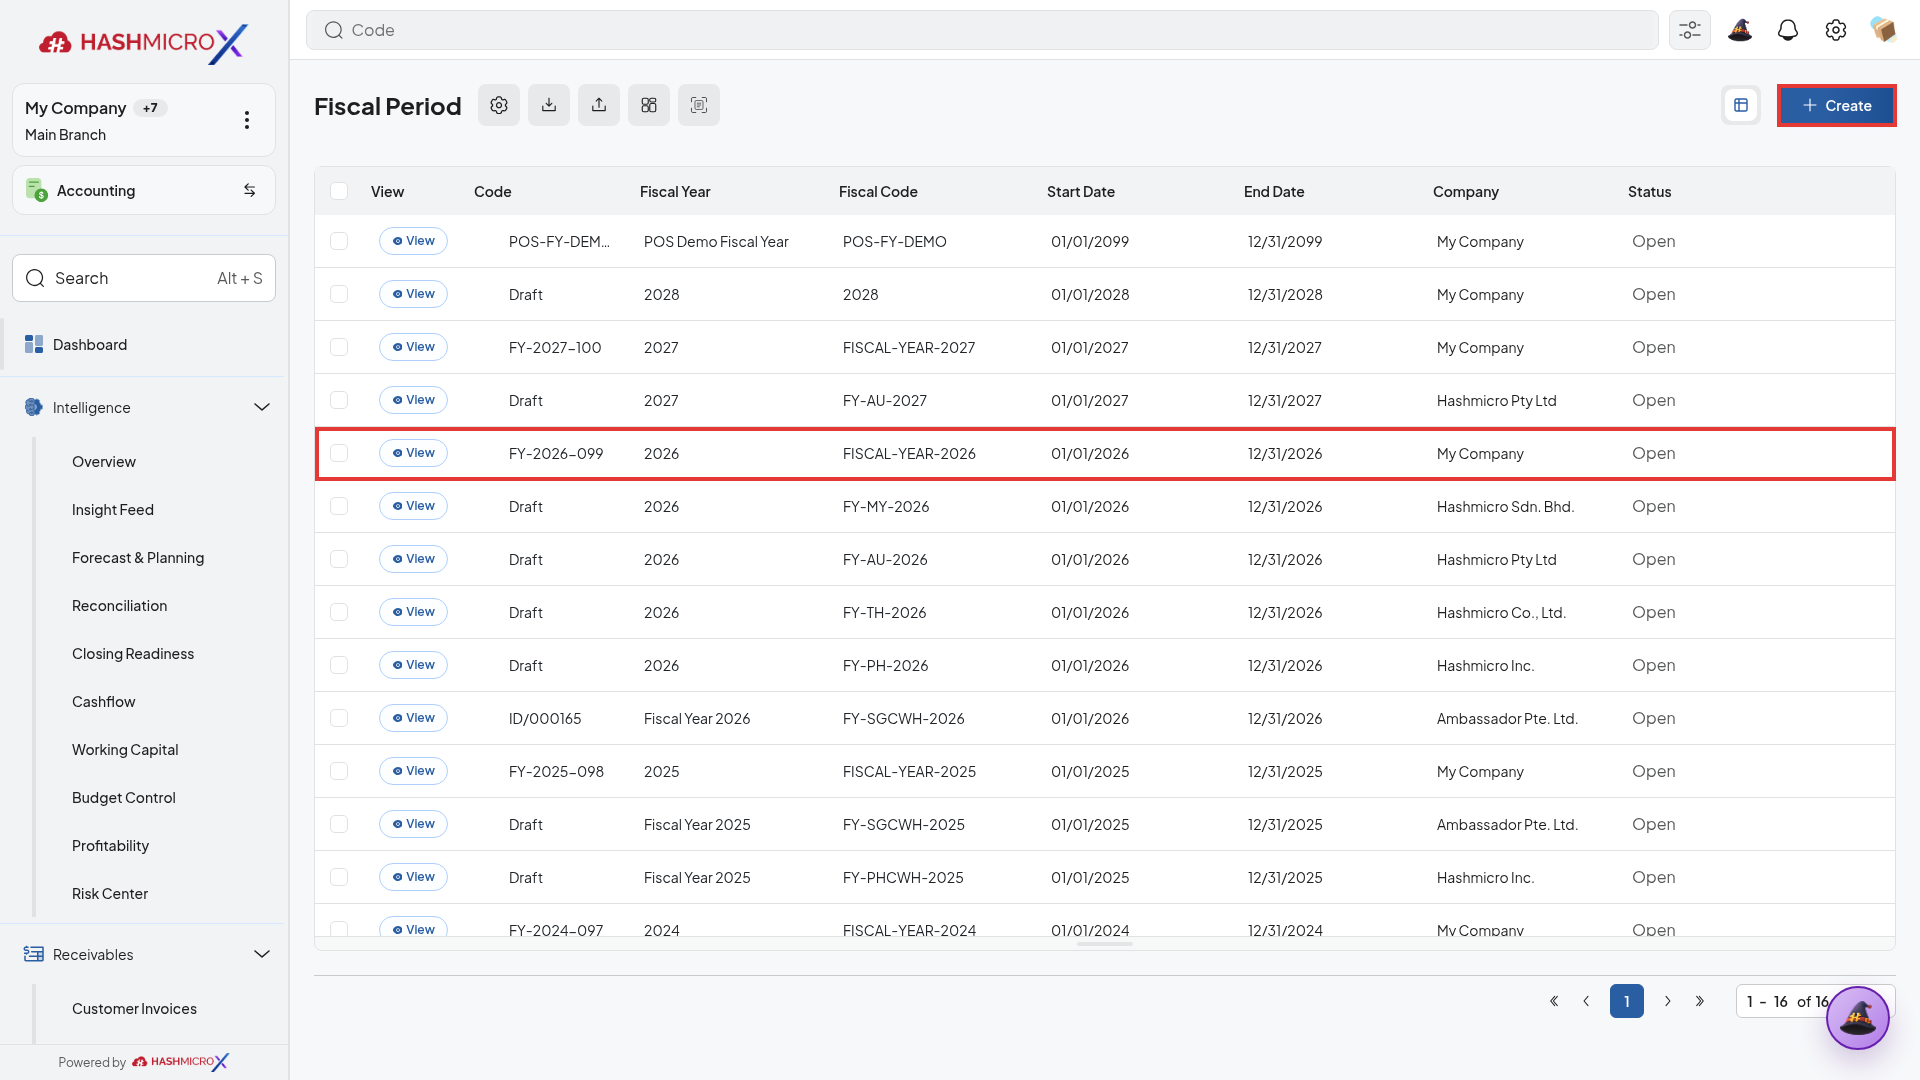Open the filter sliders icon beside search
The width and height of the screenshot is (1920, 1080).
click(1690, 30)
